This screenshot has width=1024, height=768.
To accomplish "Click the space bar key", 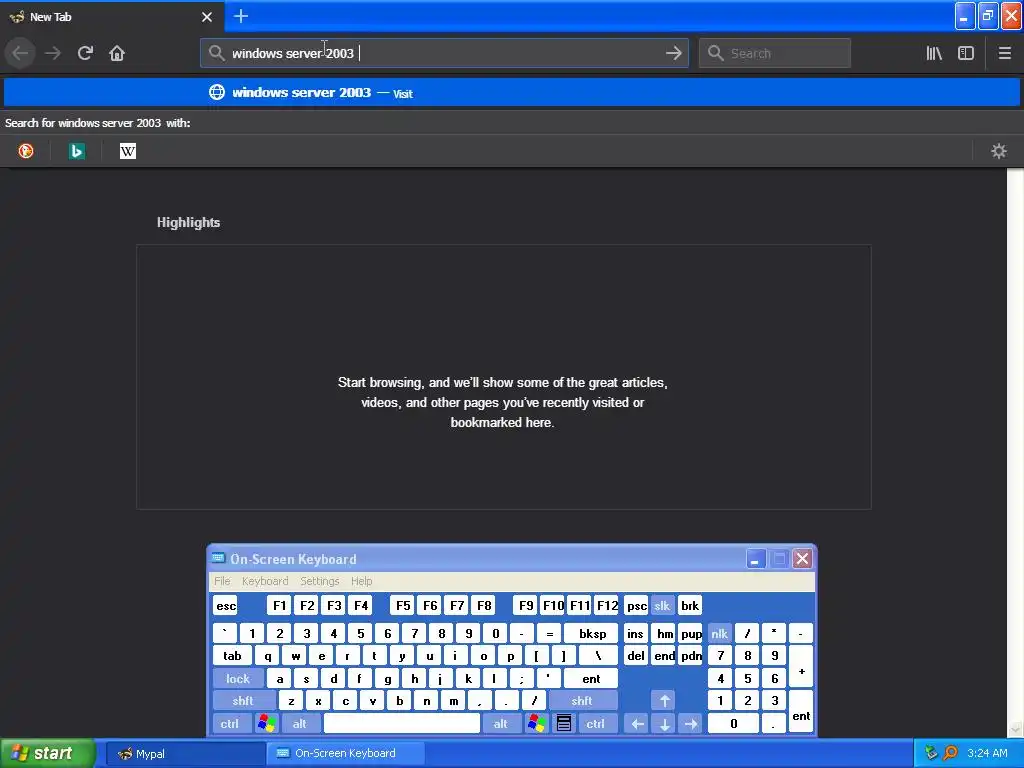I will 402,724.
